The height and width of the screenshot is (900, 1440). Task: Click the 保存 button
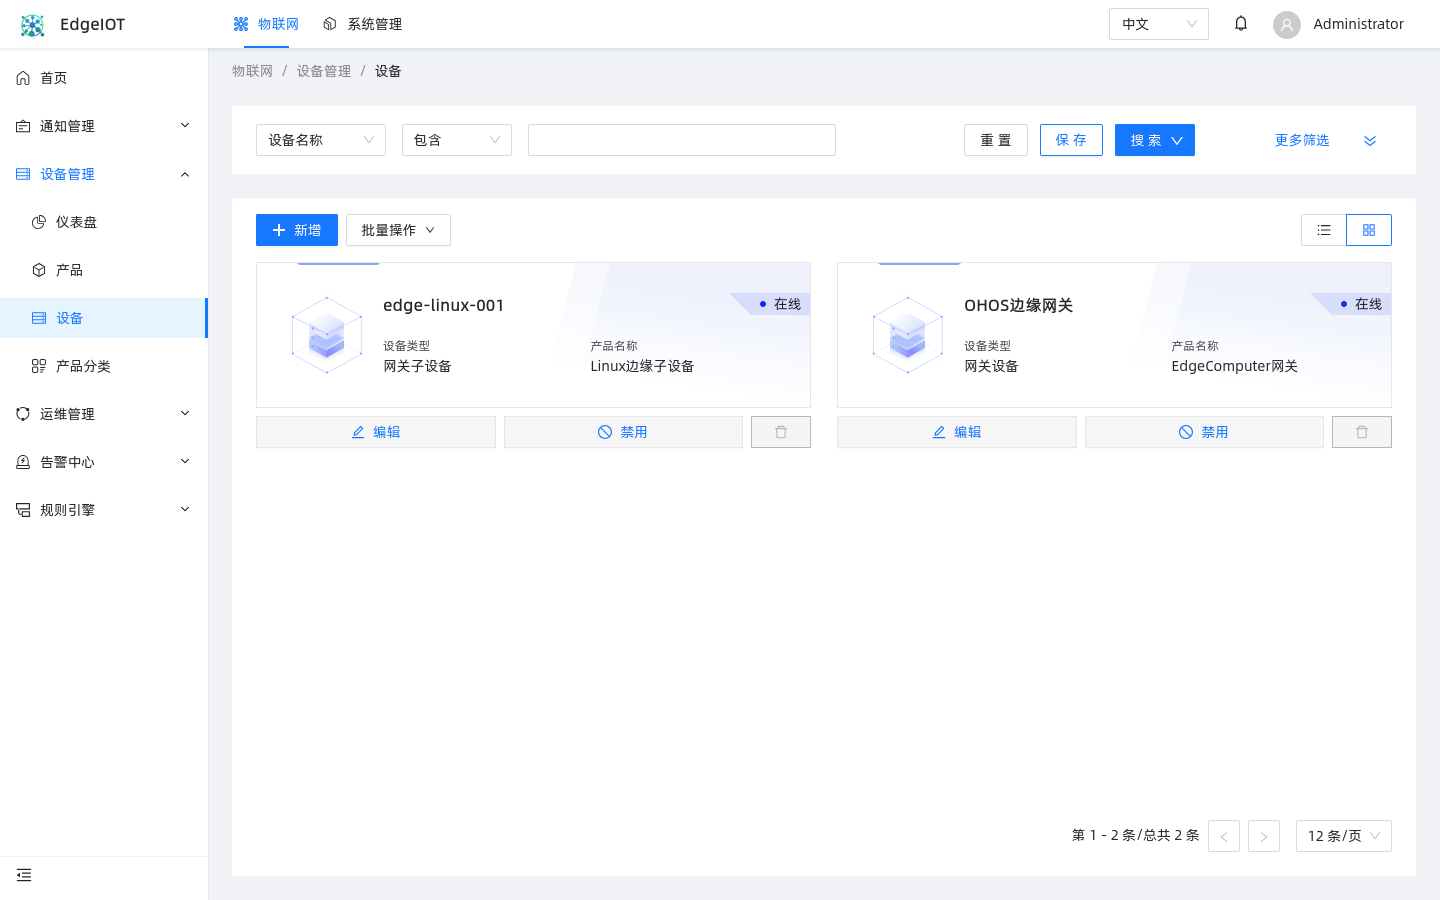pyautogui.click(x=1071, y=140)
